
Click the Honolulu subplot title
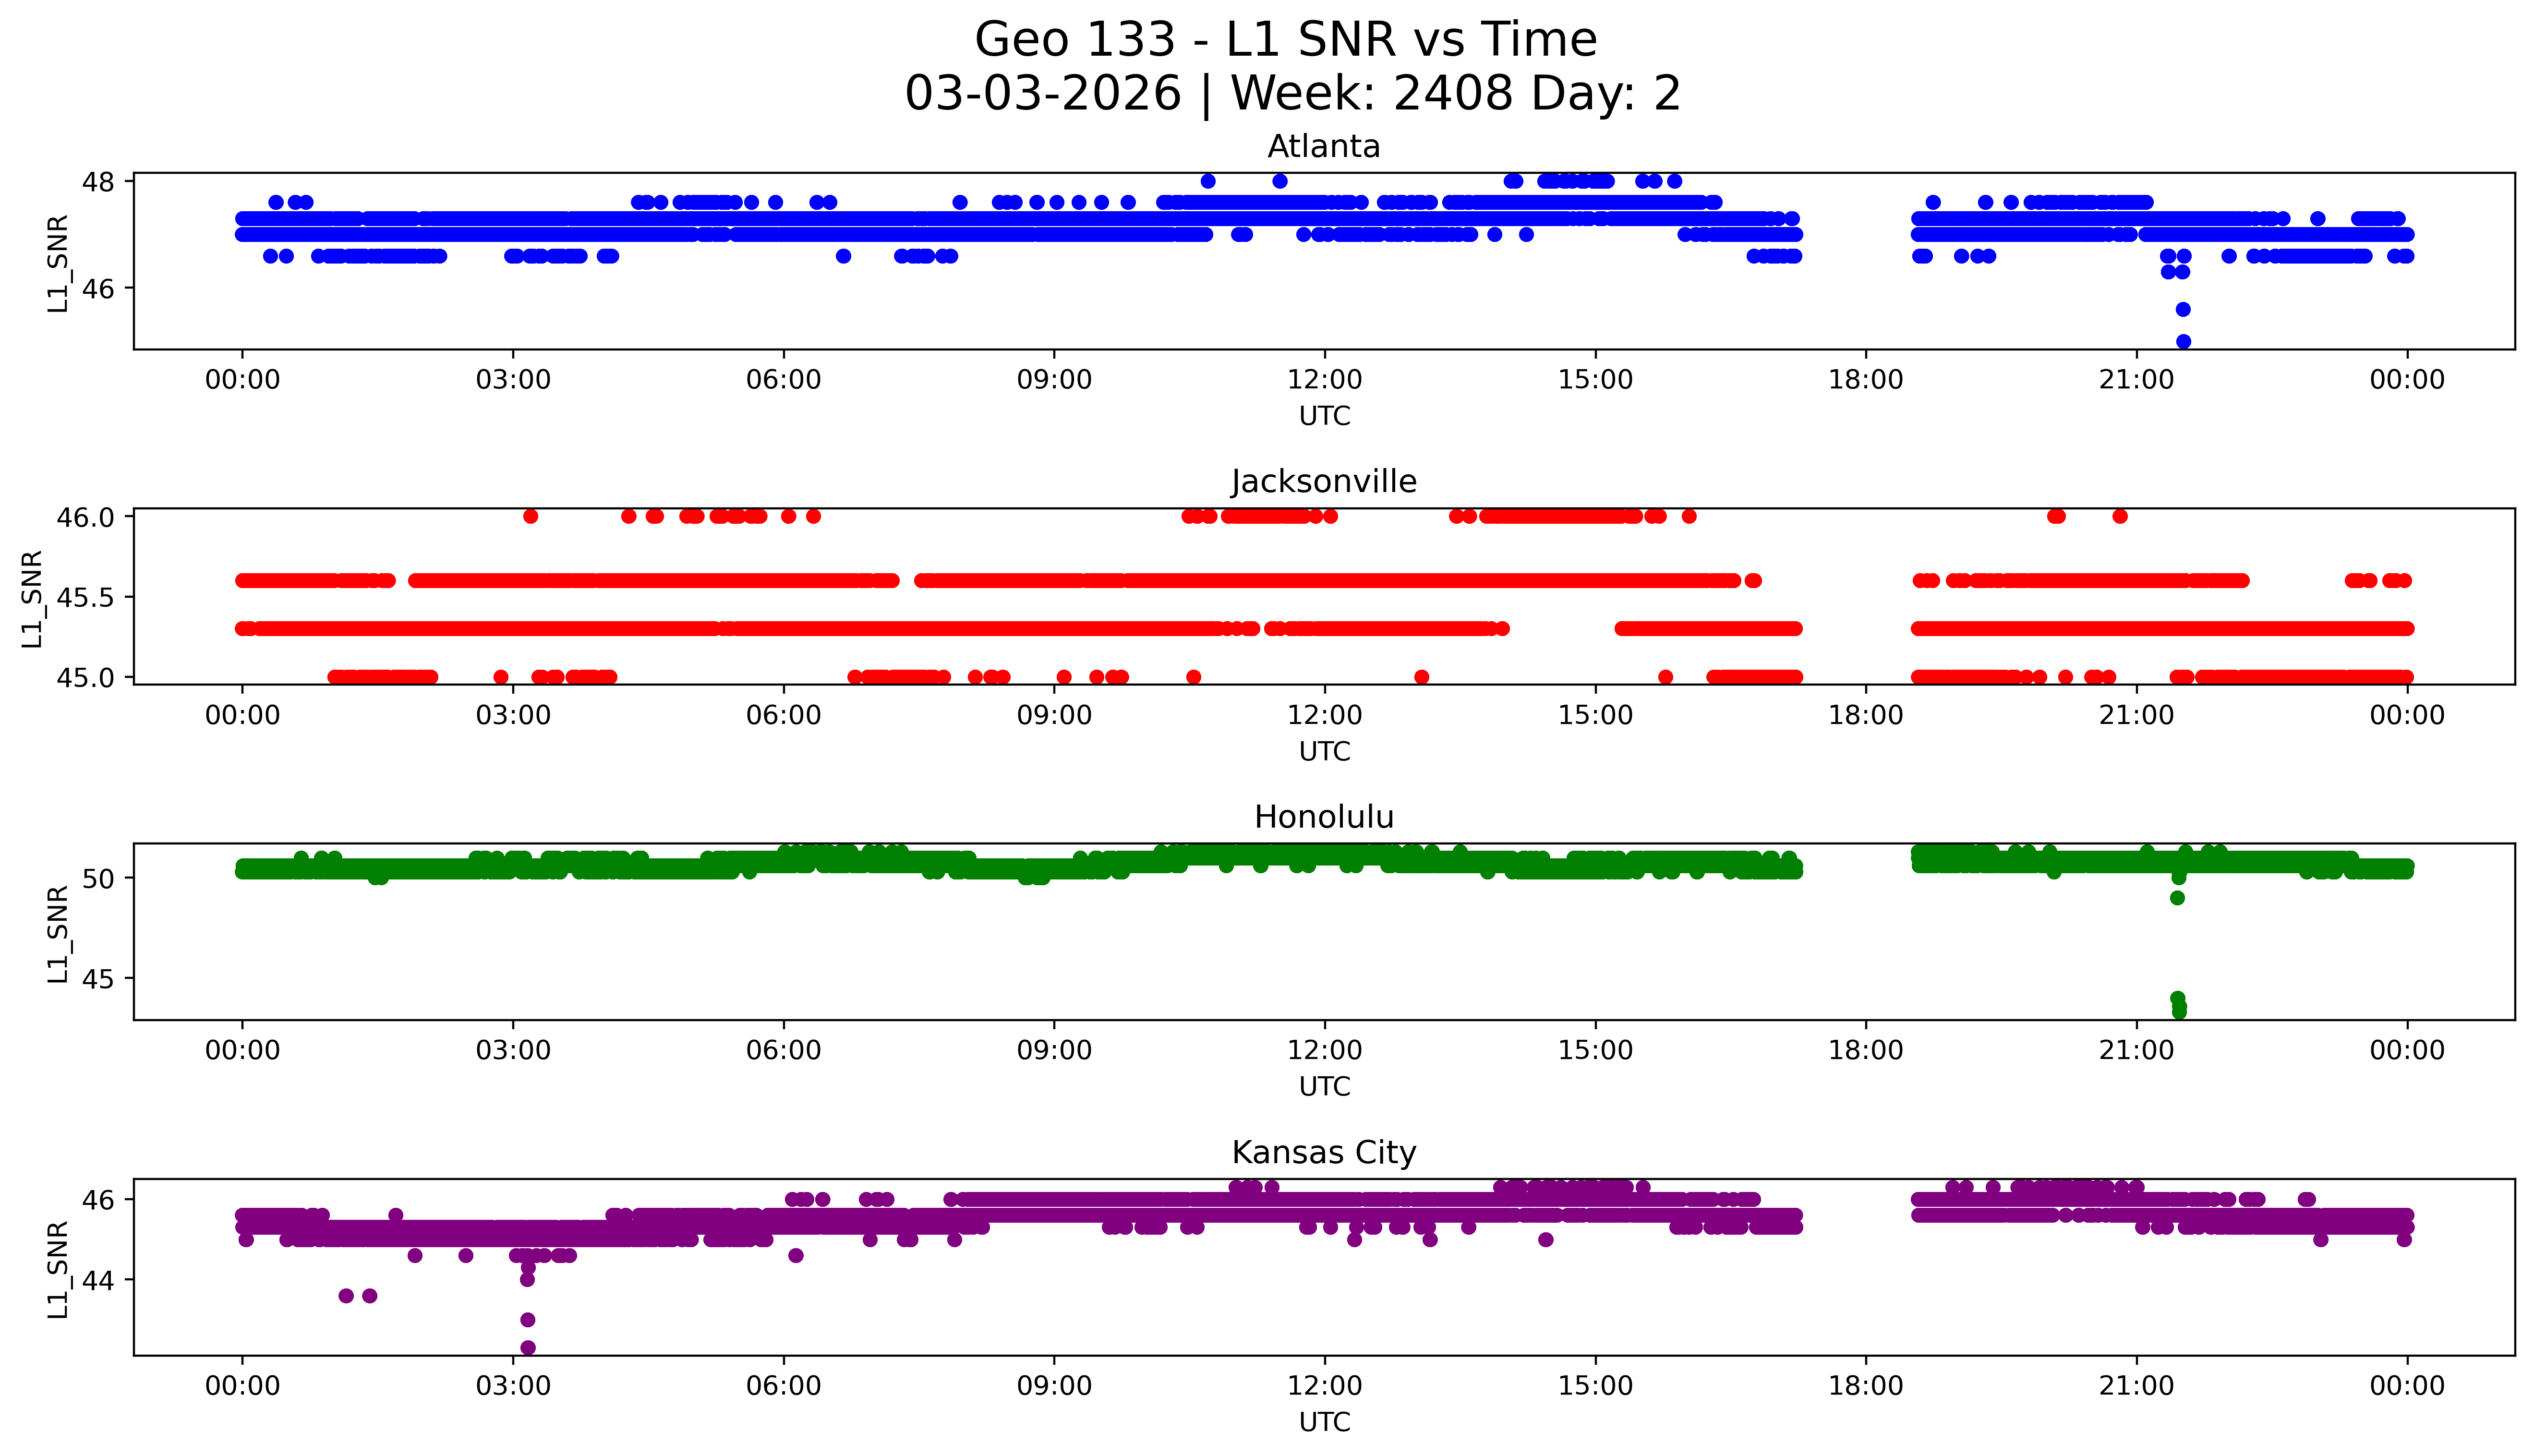[1323, 817]
